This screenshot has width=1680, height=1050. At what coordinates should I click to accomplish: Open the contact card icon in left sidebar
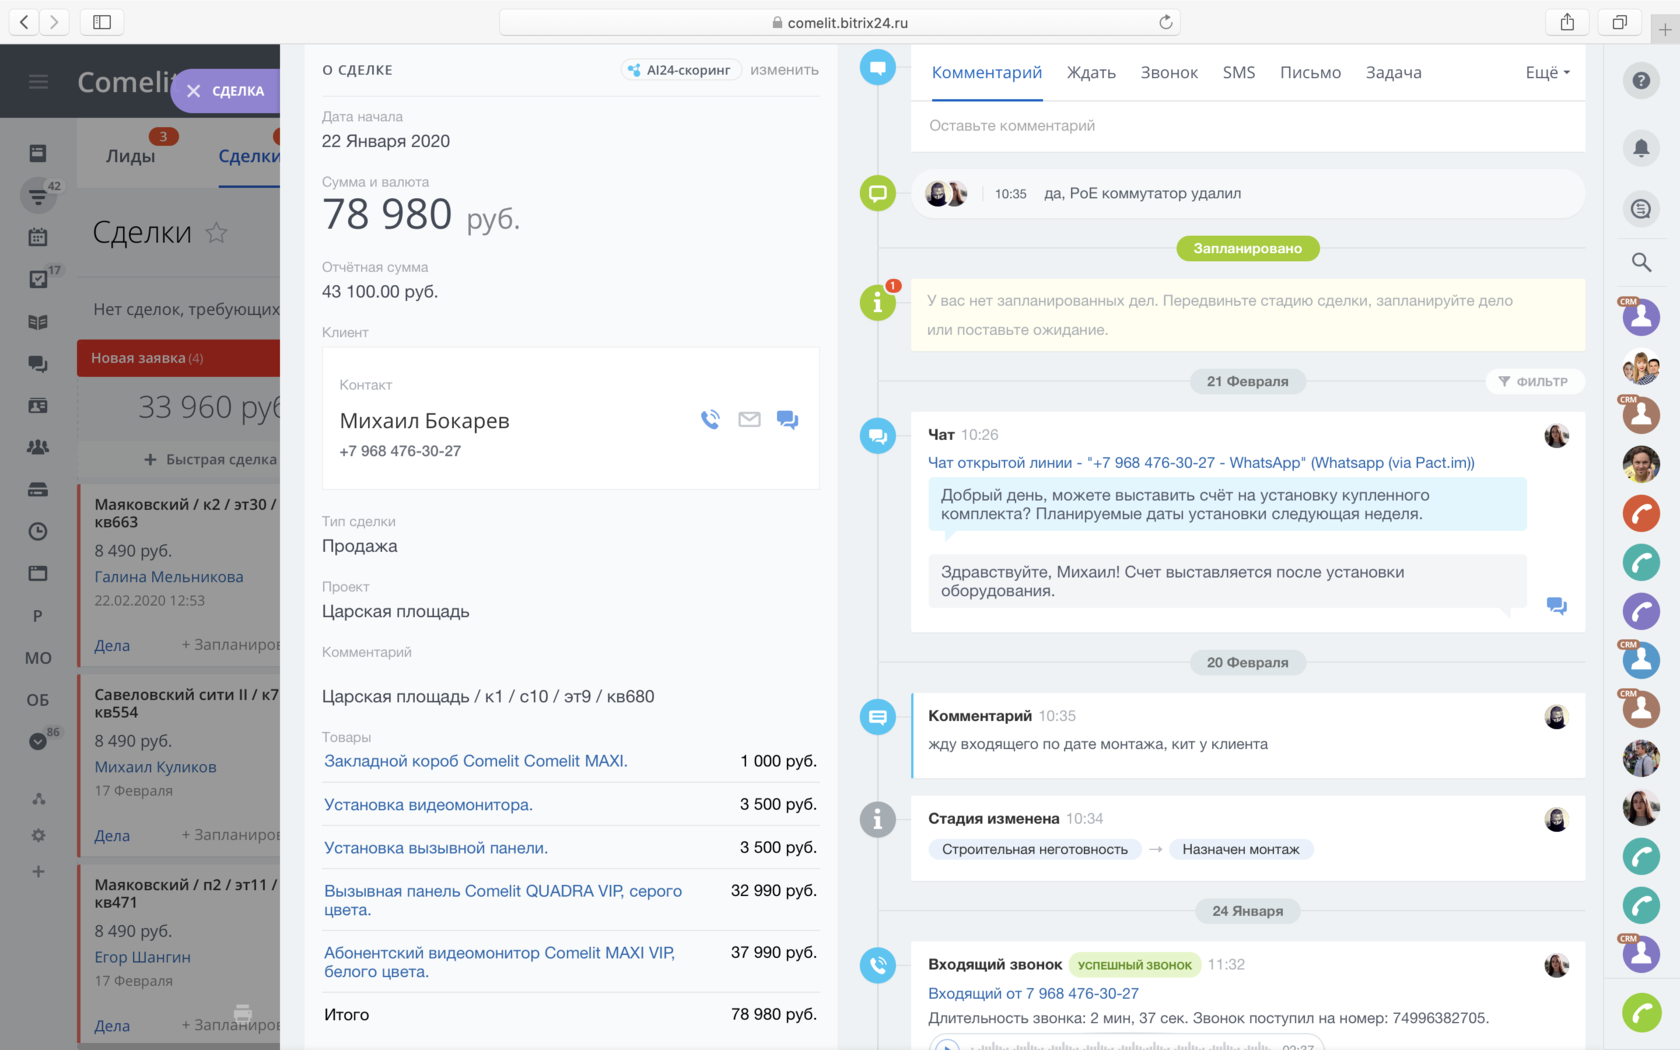click(x=38, y=406)
